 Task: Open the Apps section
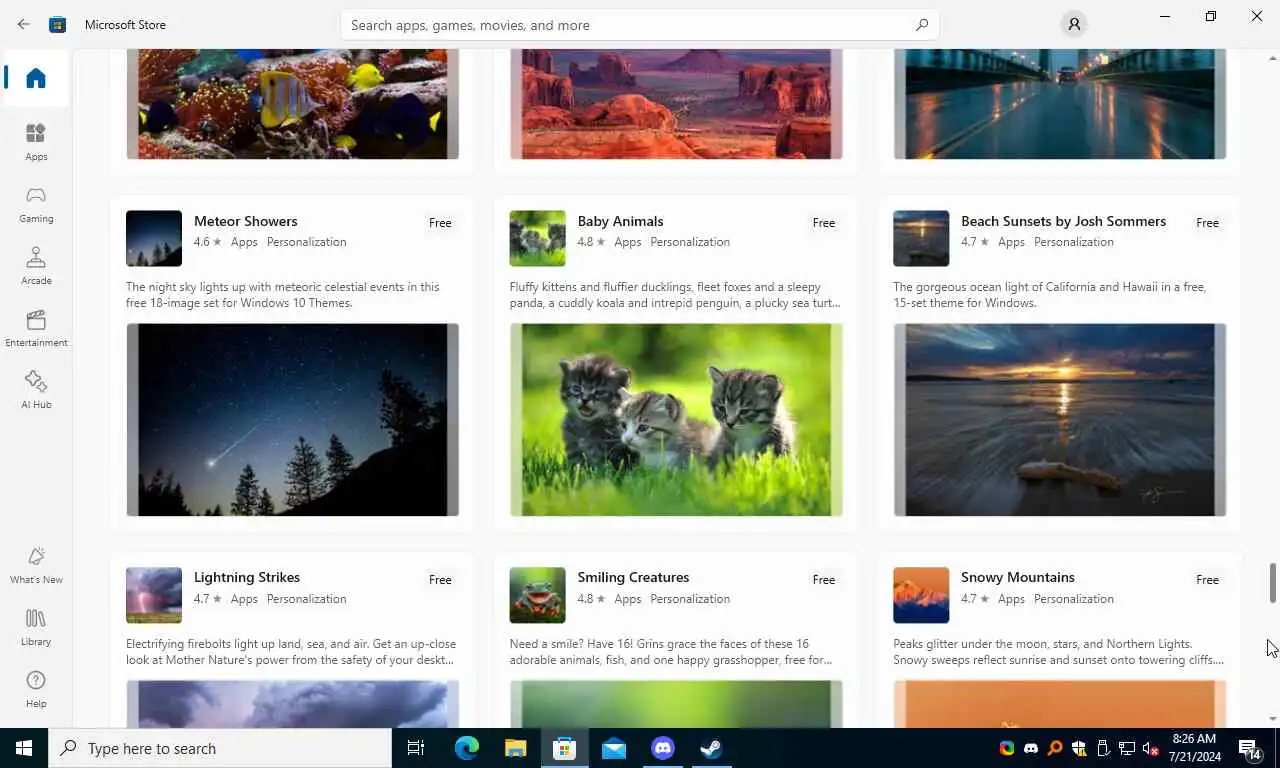click(x=36, y=141)
